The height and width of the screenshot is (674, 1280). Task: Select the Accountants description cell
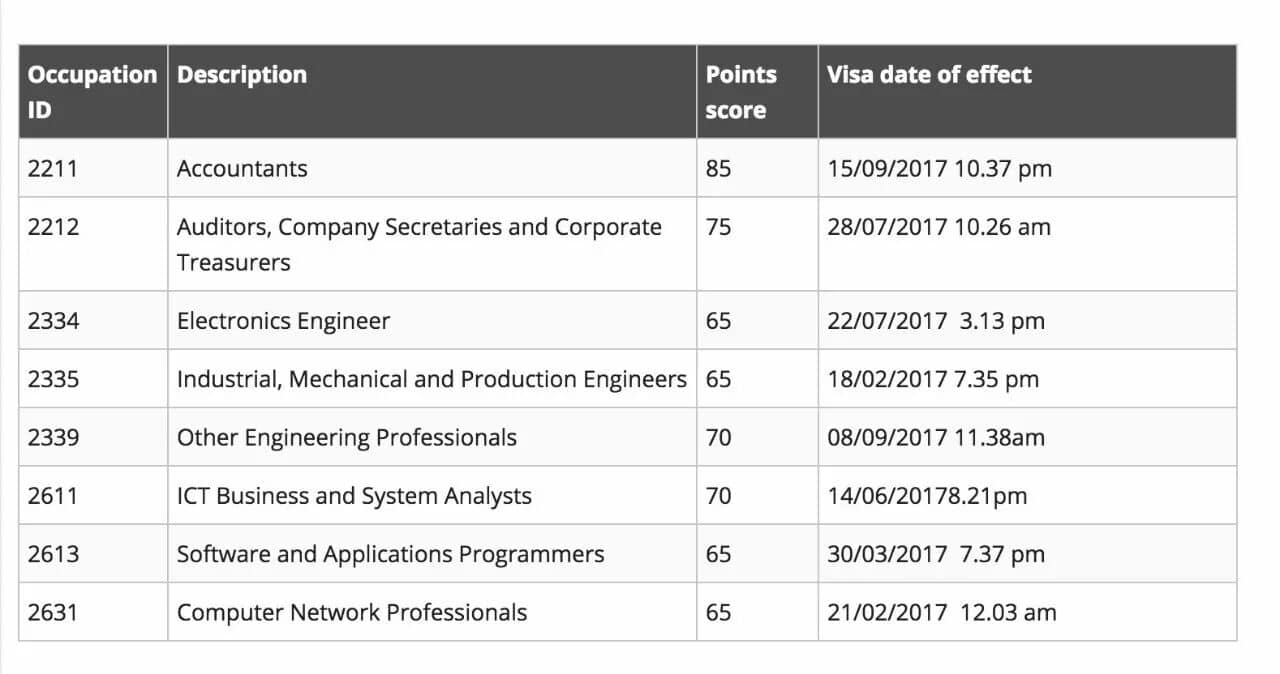(432, 168)
